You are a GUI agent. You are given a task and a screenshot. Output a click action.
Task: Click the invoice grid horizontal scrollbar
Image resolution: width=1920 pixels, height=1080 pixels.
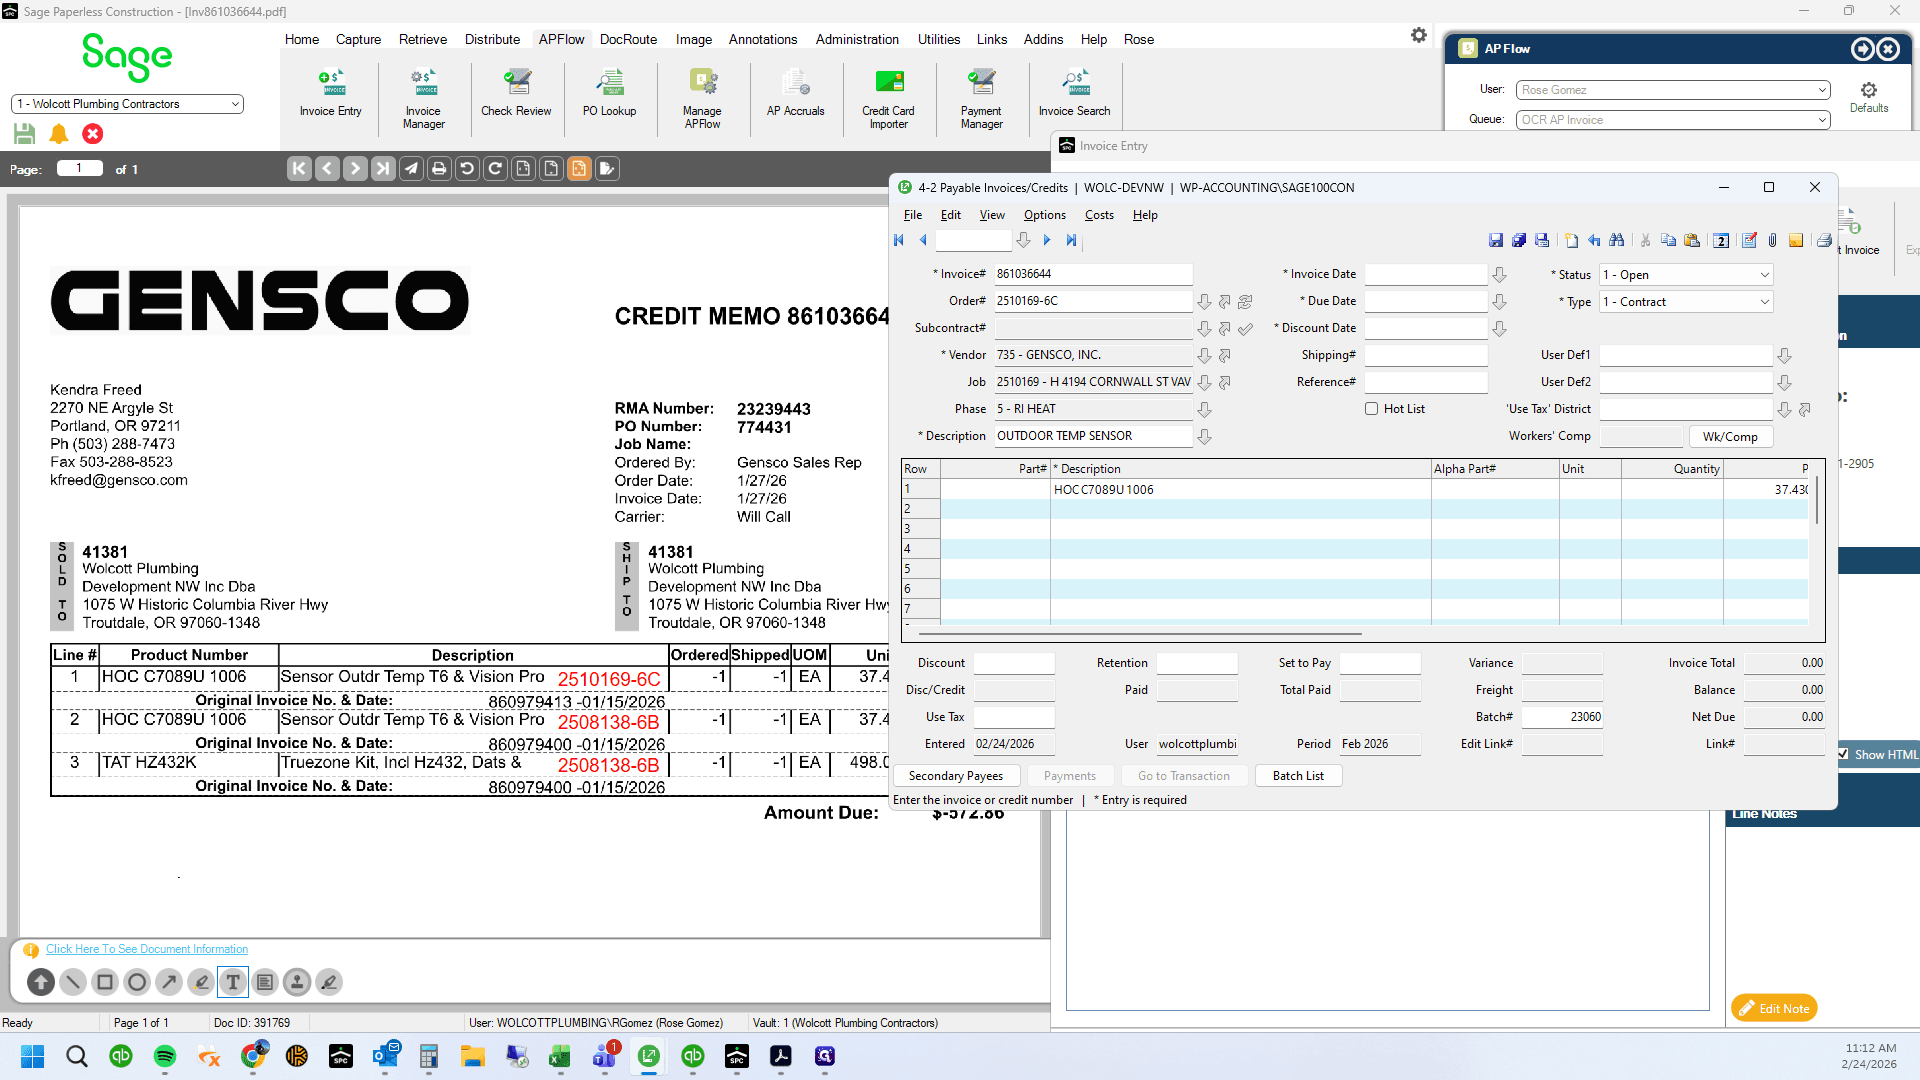pyautogui.click(x=1140, y=634)
